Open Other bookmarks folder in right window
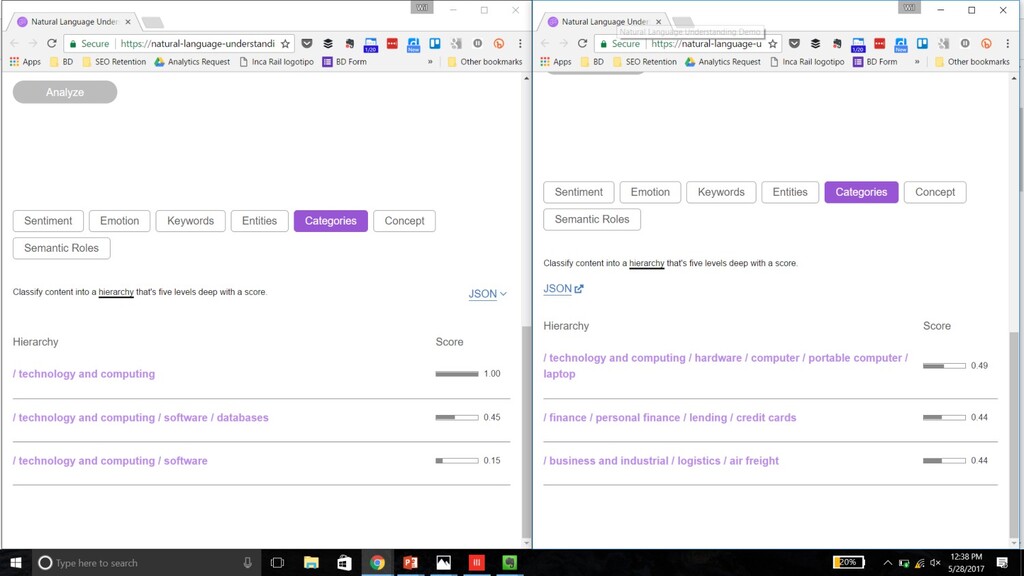This screenshot has width=1024, height=576. pos(972,62)
